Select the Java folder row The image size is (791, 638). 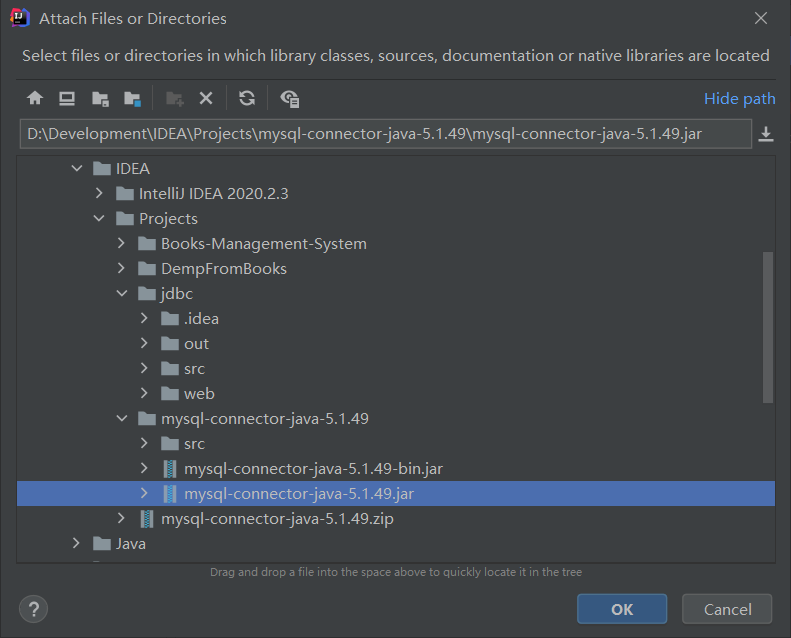(396, 544)
